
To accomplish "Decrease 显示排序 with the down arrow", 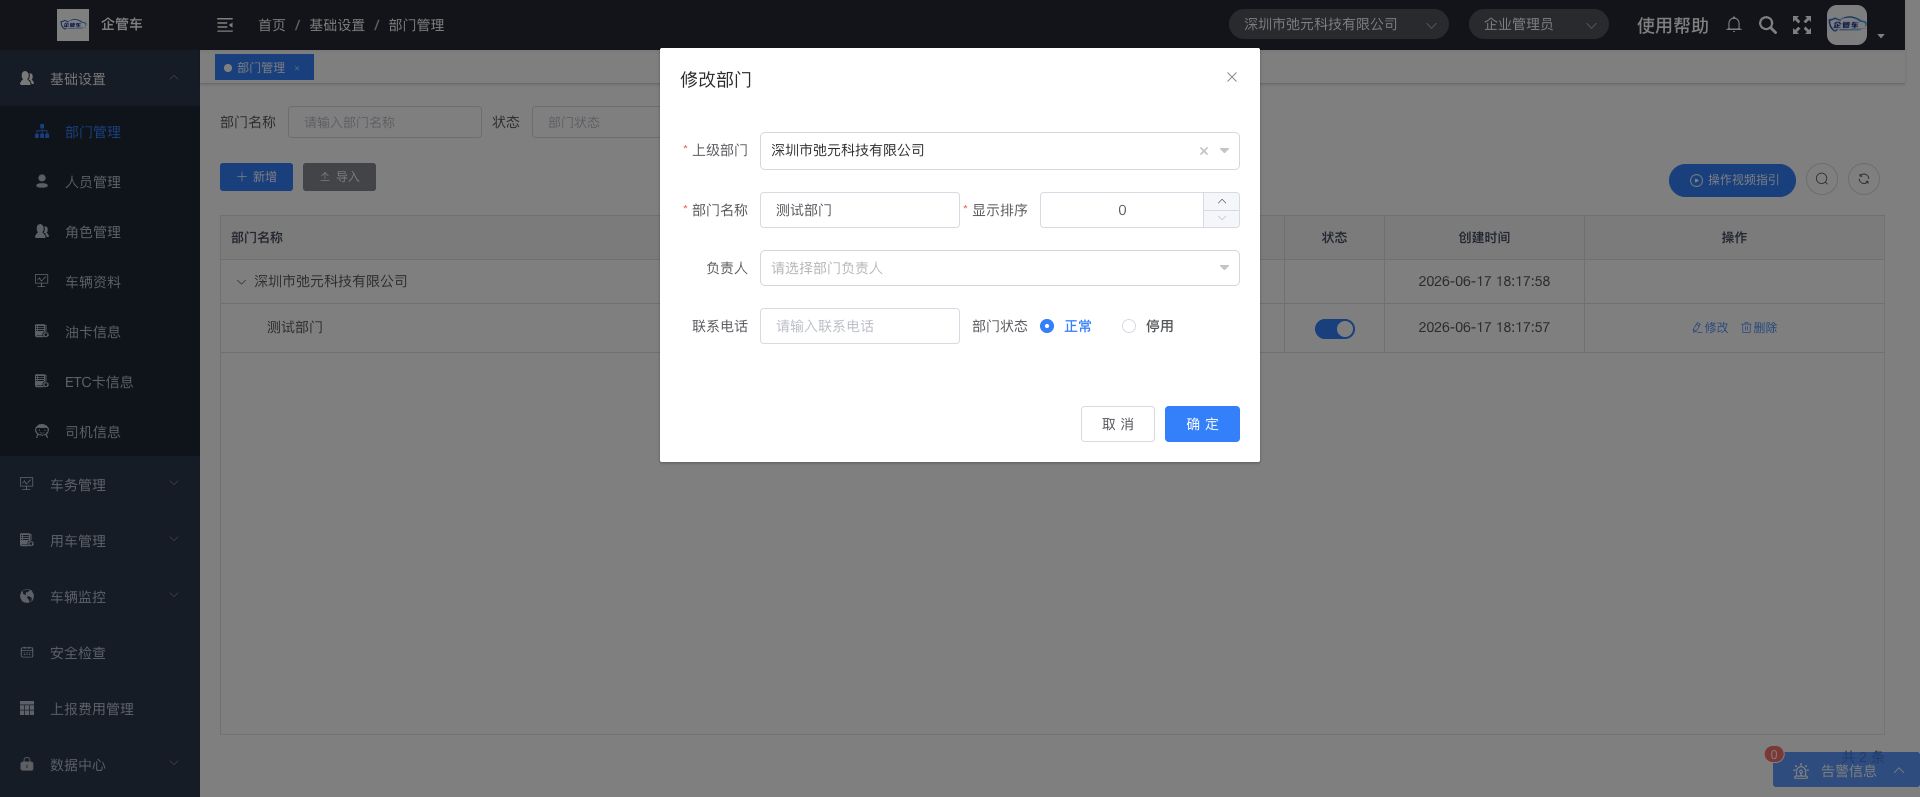I will point(1222,219).
